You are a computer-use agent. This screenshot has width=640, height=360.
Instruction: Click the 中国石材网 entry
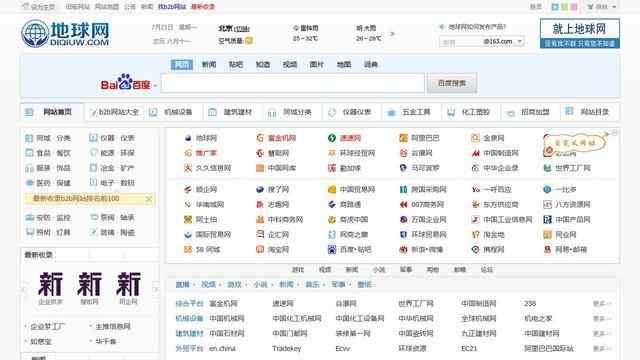click(x=227, y=333)
